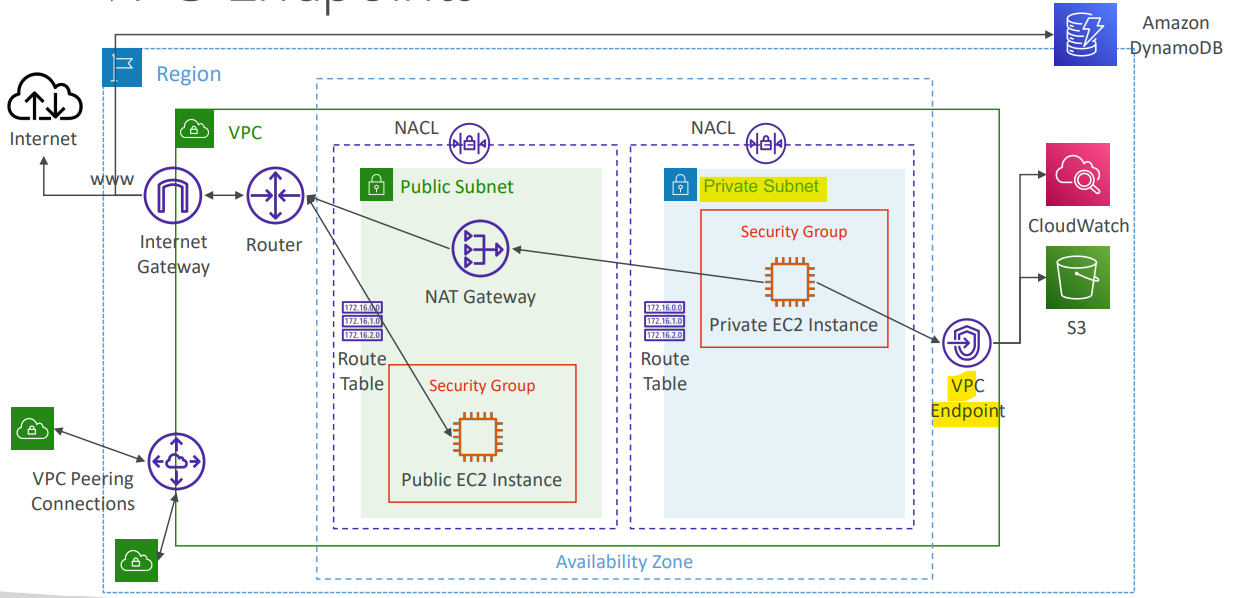Select NACL icon above Public Subnet
This screenshot has width=1239, height=598.
[x=468, y=143]
